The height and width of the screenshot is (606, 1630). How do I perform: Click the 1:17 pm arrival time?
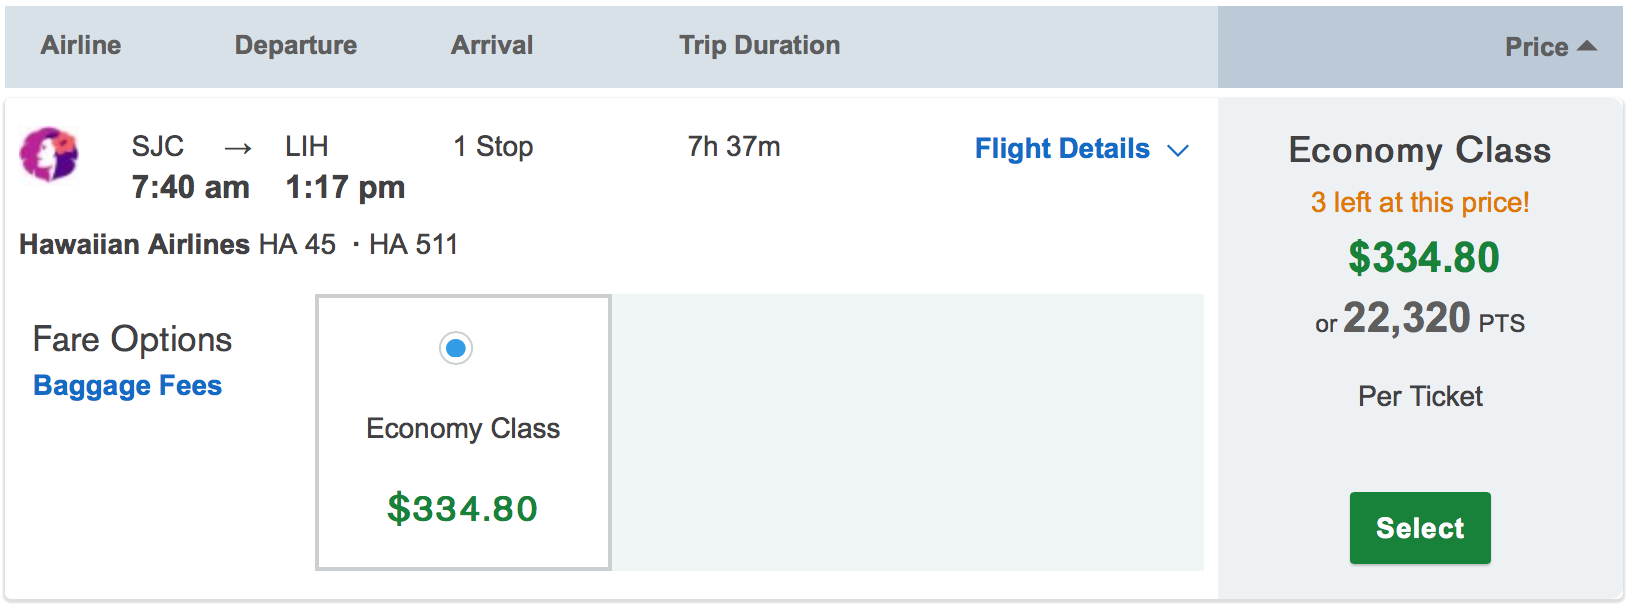[345, 187]
